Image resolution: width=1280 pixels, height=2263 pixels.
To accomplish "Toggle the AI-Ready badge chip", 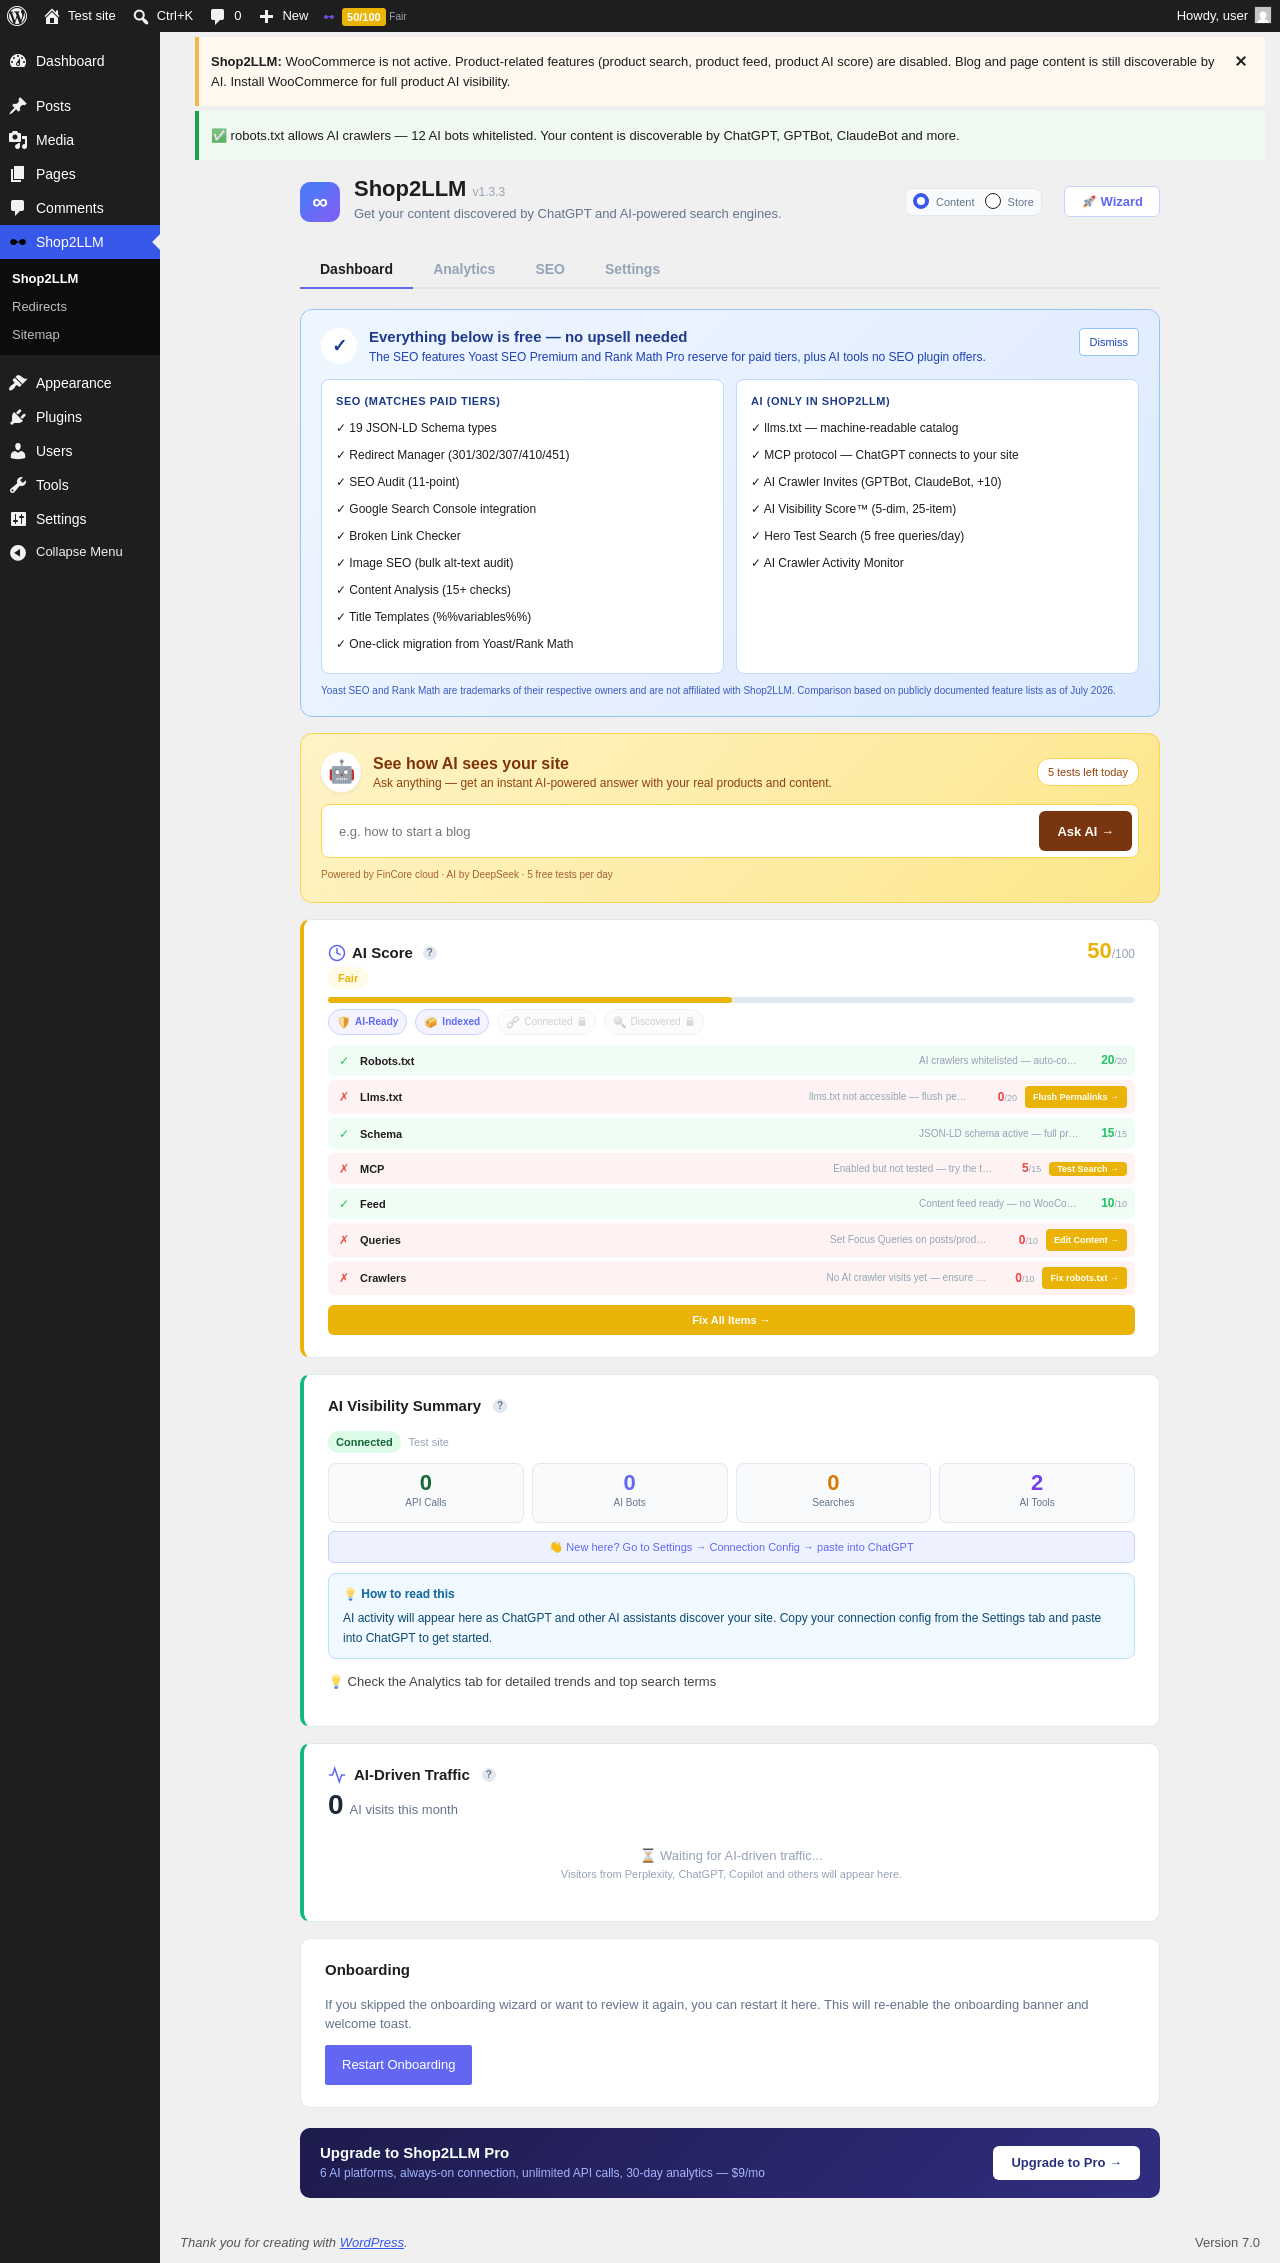I will [x=367, y=1022].
